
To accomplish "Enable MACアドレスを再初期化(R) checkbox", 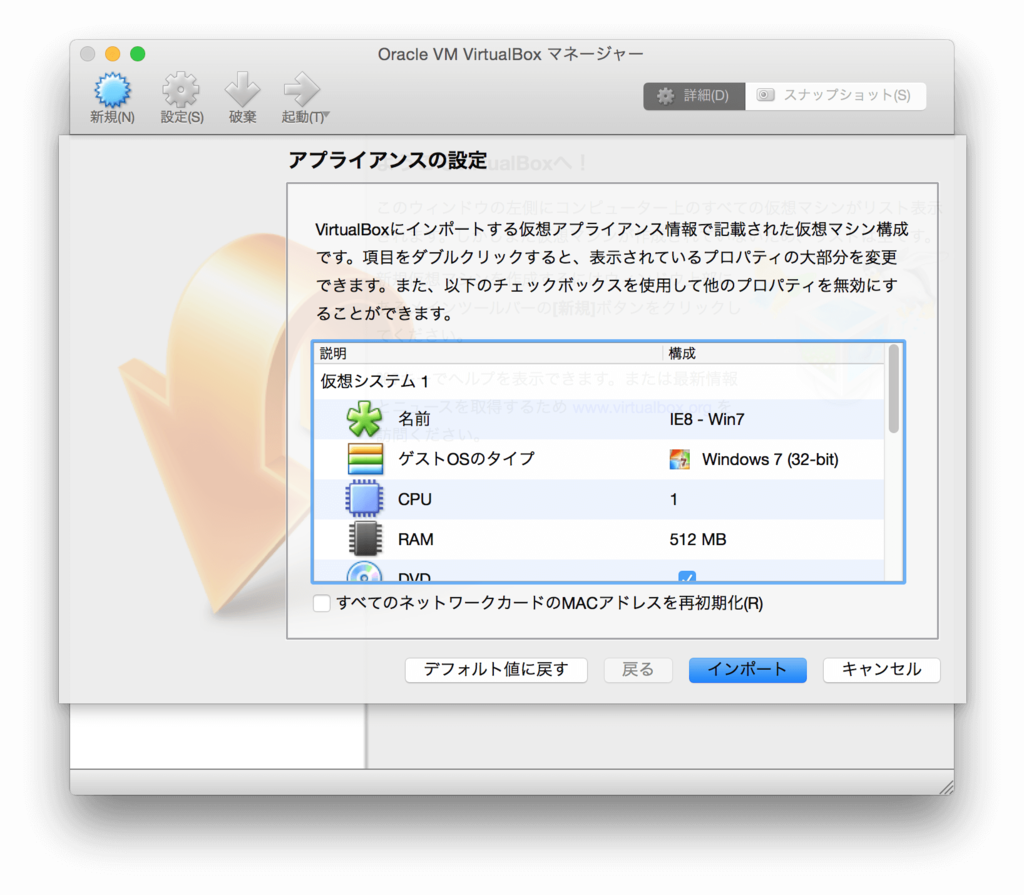I will [x=321, y=603].
